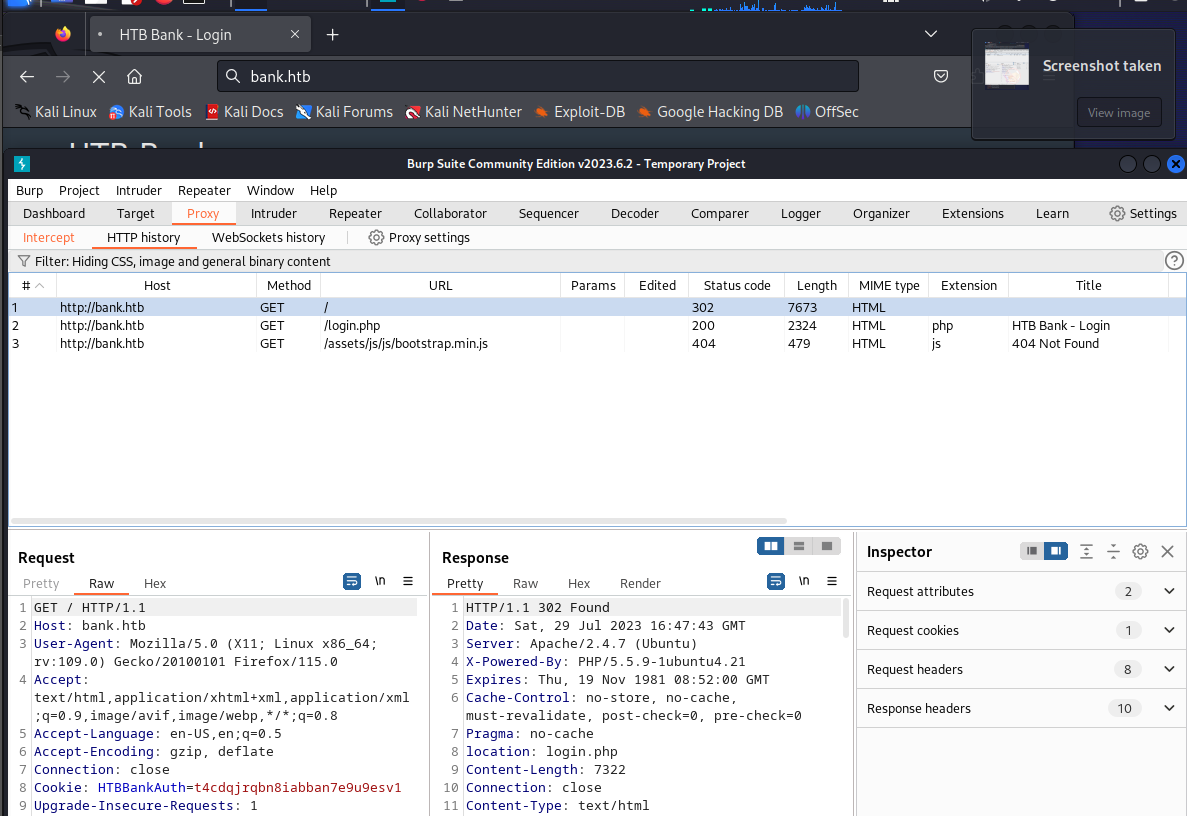
Task: Open the Kali NetHunter bookmark
Action: click(x=463, y=112)
